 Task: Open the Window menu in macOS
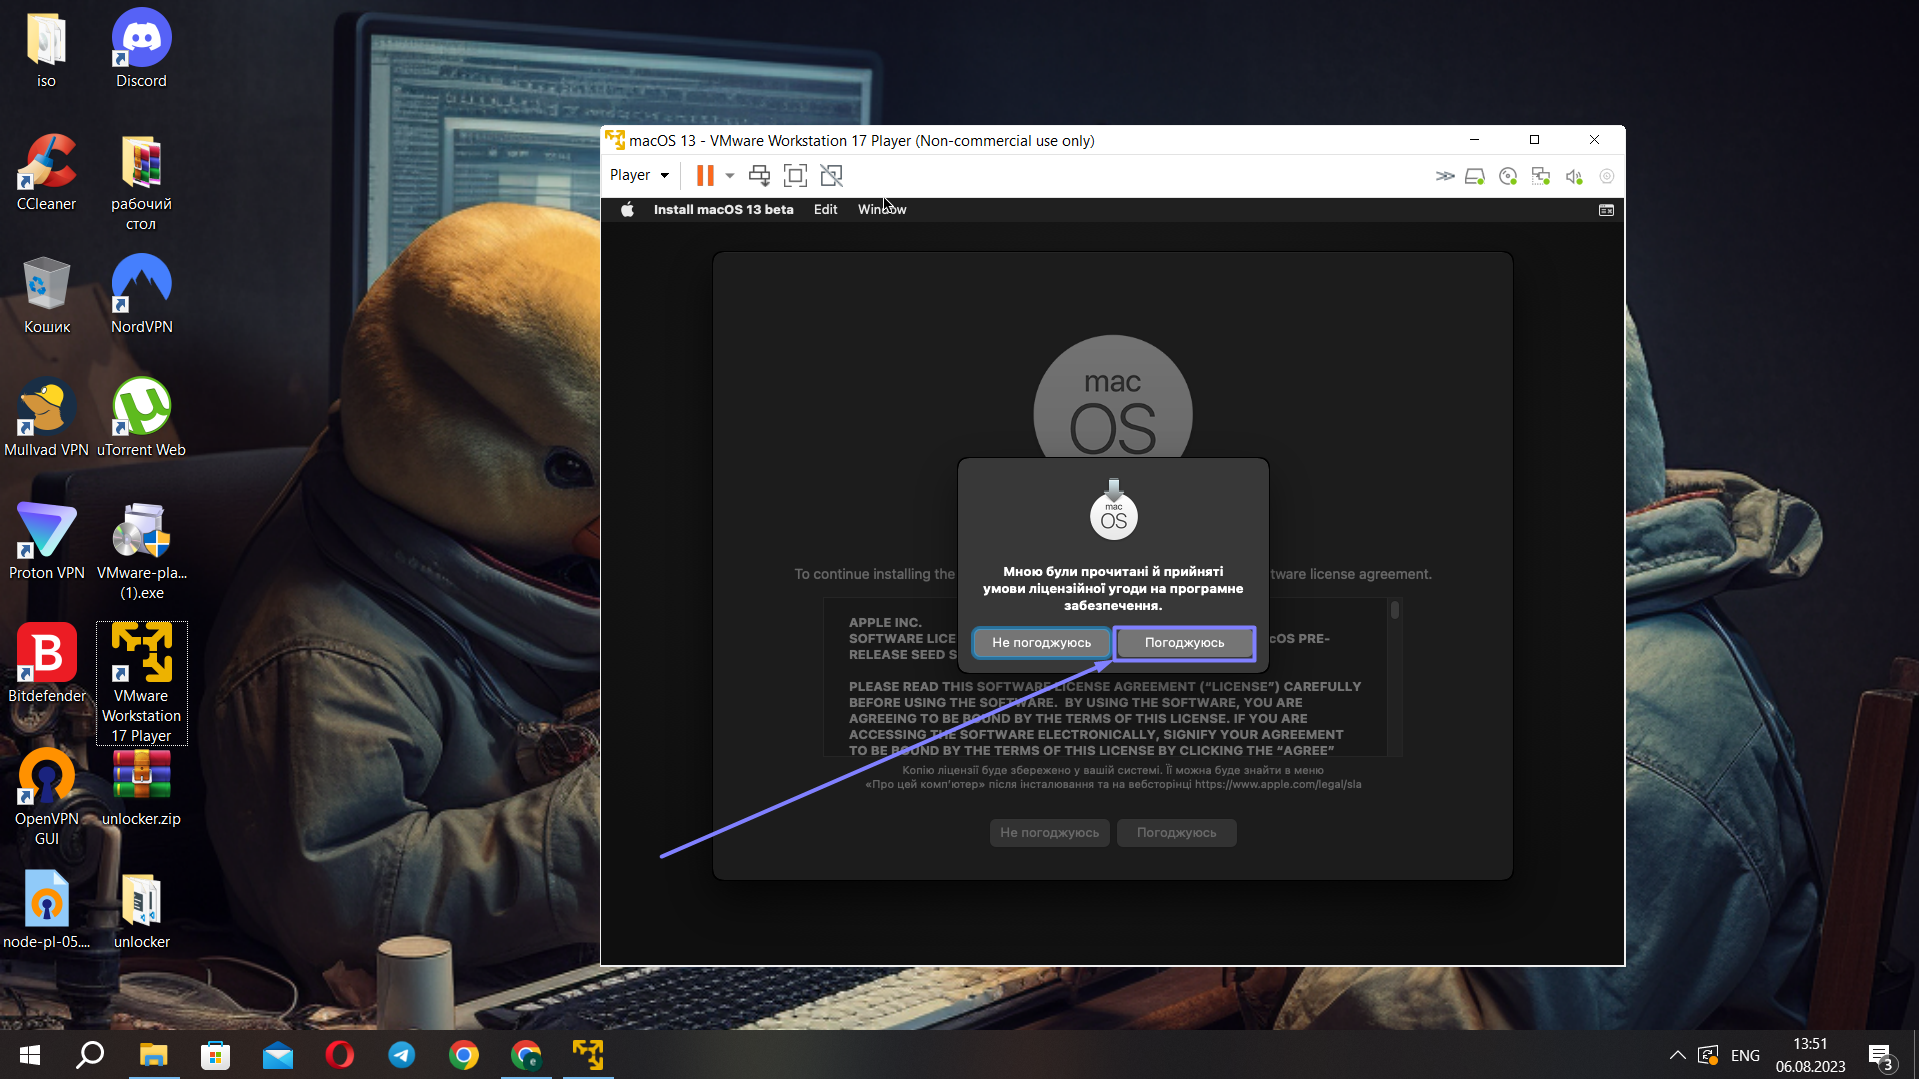(x=882, y=209)
